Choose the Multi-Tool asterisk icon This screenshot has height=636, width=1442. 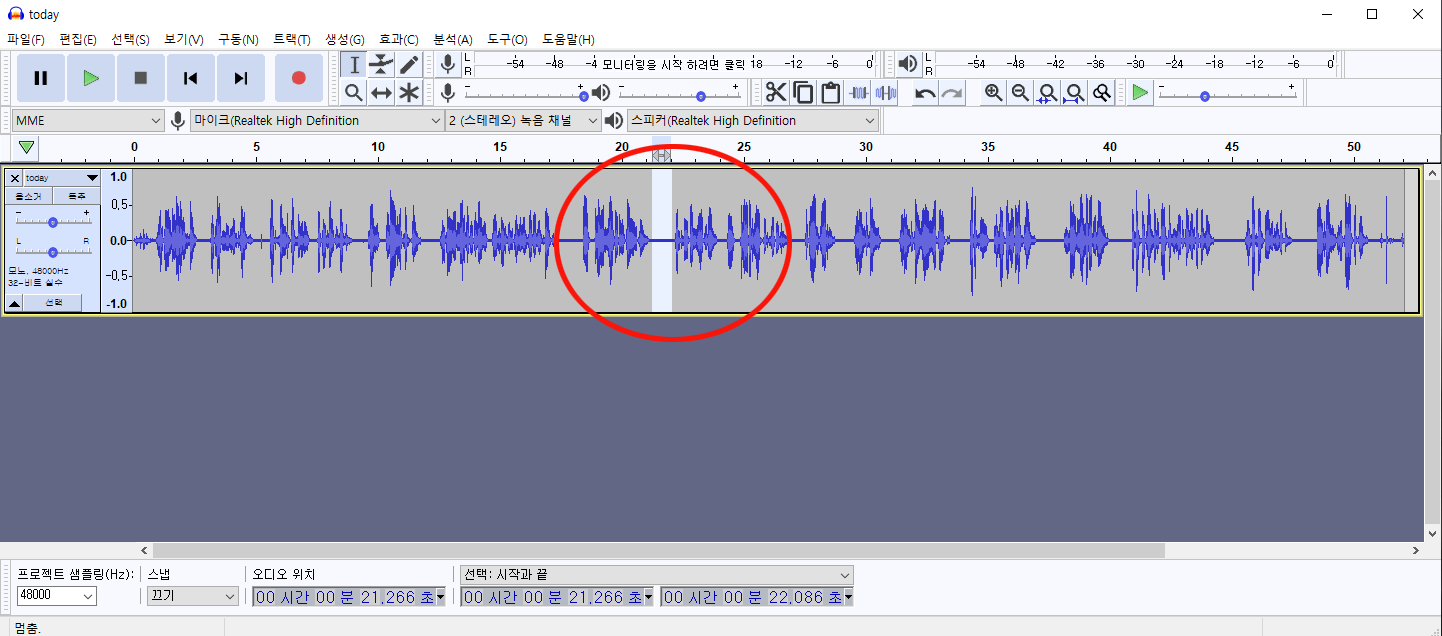[409, 93]
